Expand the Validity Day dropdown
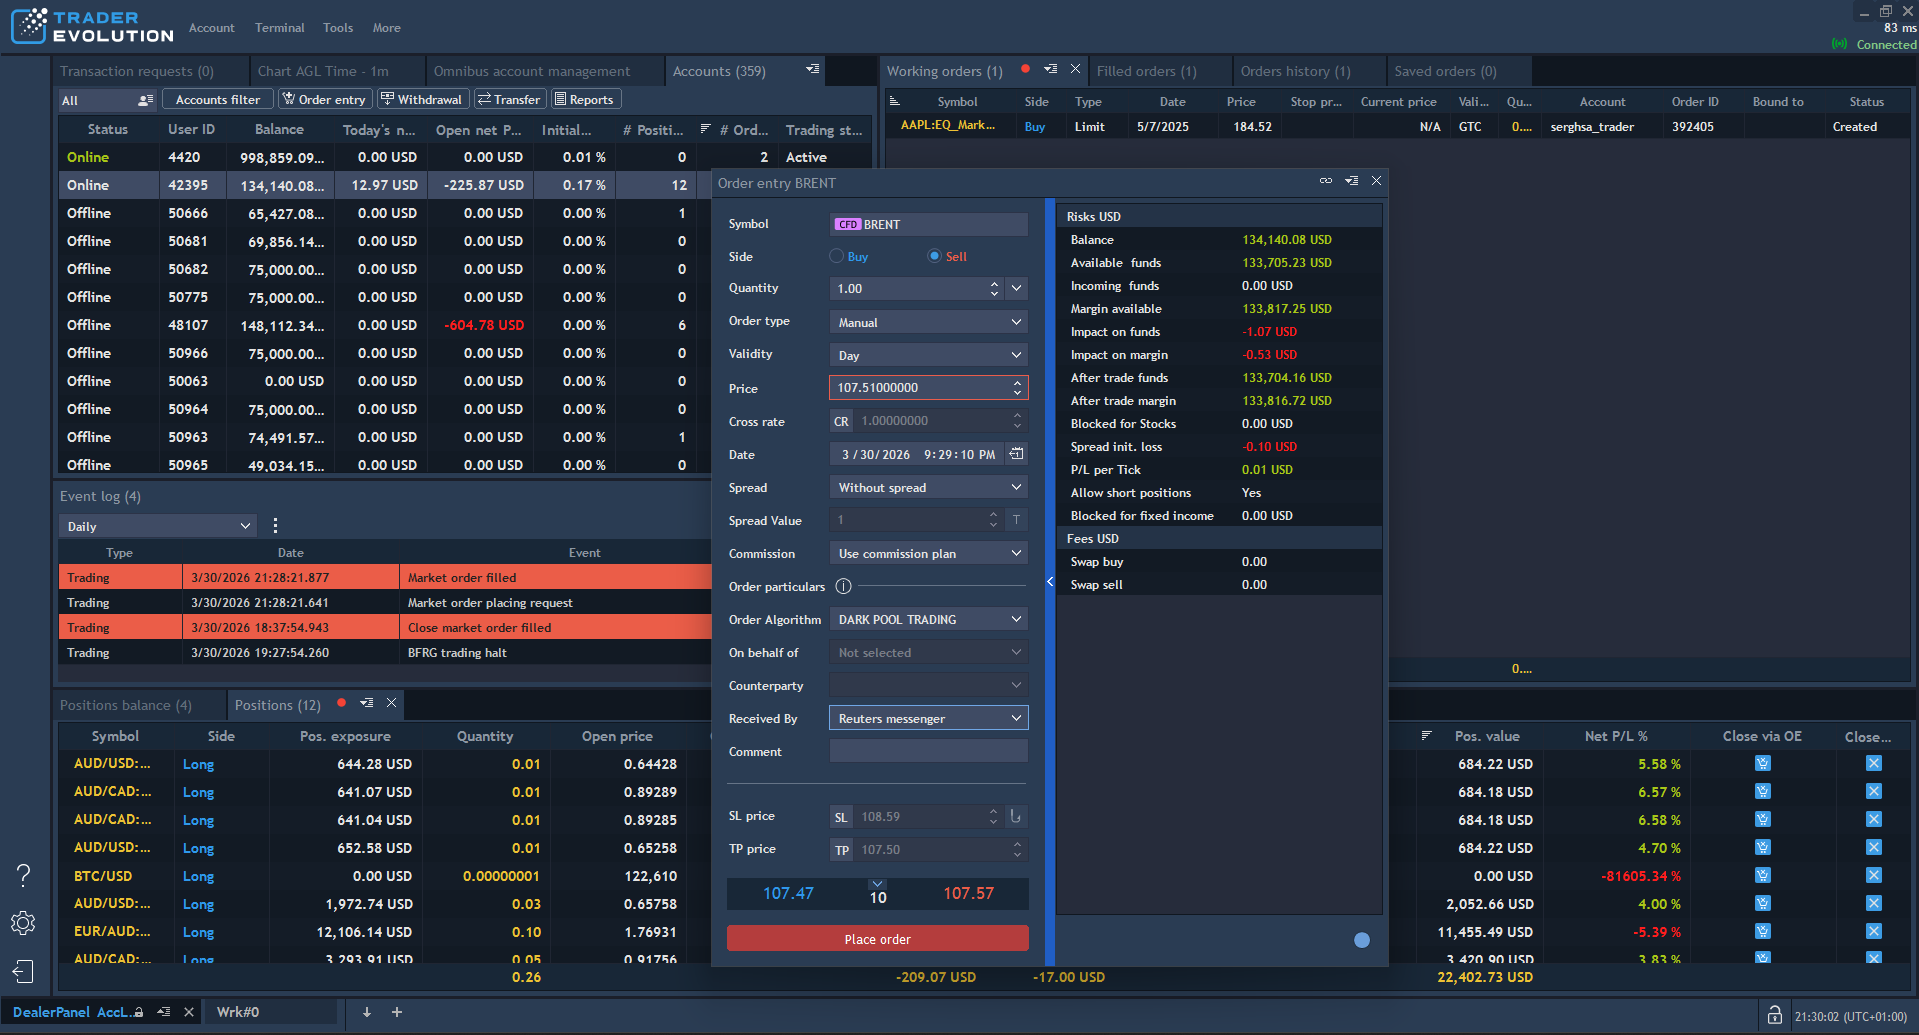Screen dimensions: 1919x1035 pyautogui.click(x=927, y=355)
